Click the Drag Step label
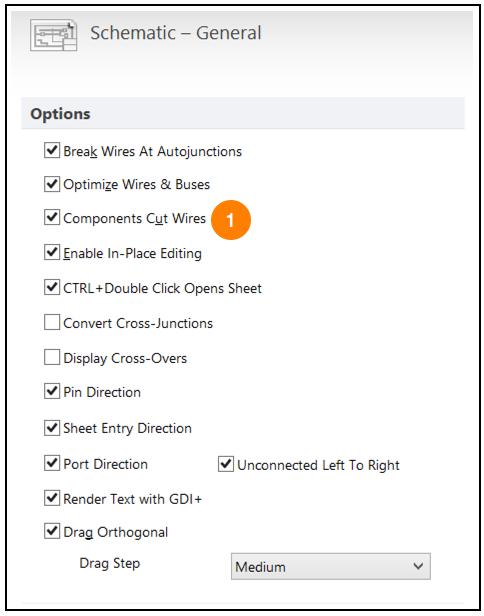This screenshot has width=484, height=616. click(110, 563)
